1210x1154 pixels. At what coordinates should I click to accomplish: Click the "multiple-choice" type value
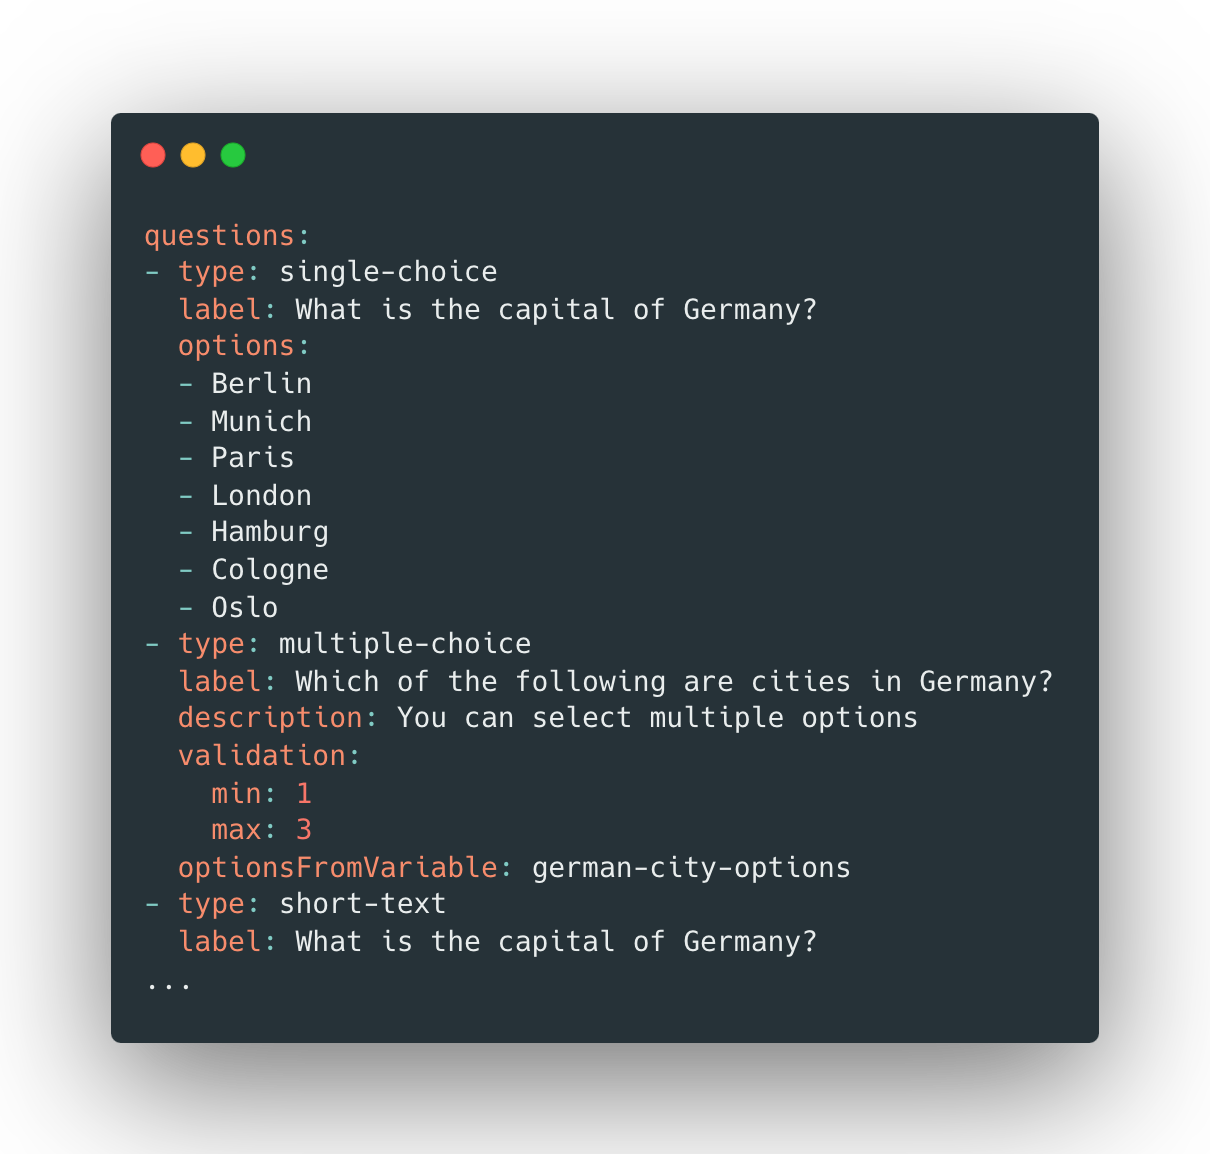[405, 644]
